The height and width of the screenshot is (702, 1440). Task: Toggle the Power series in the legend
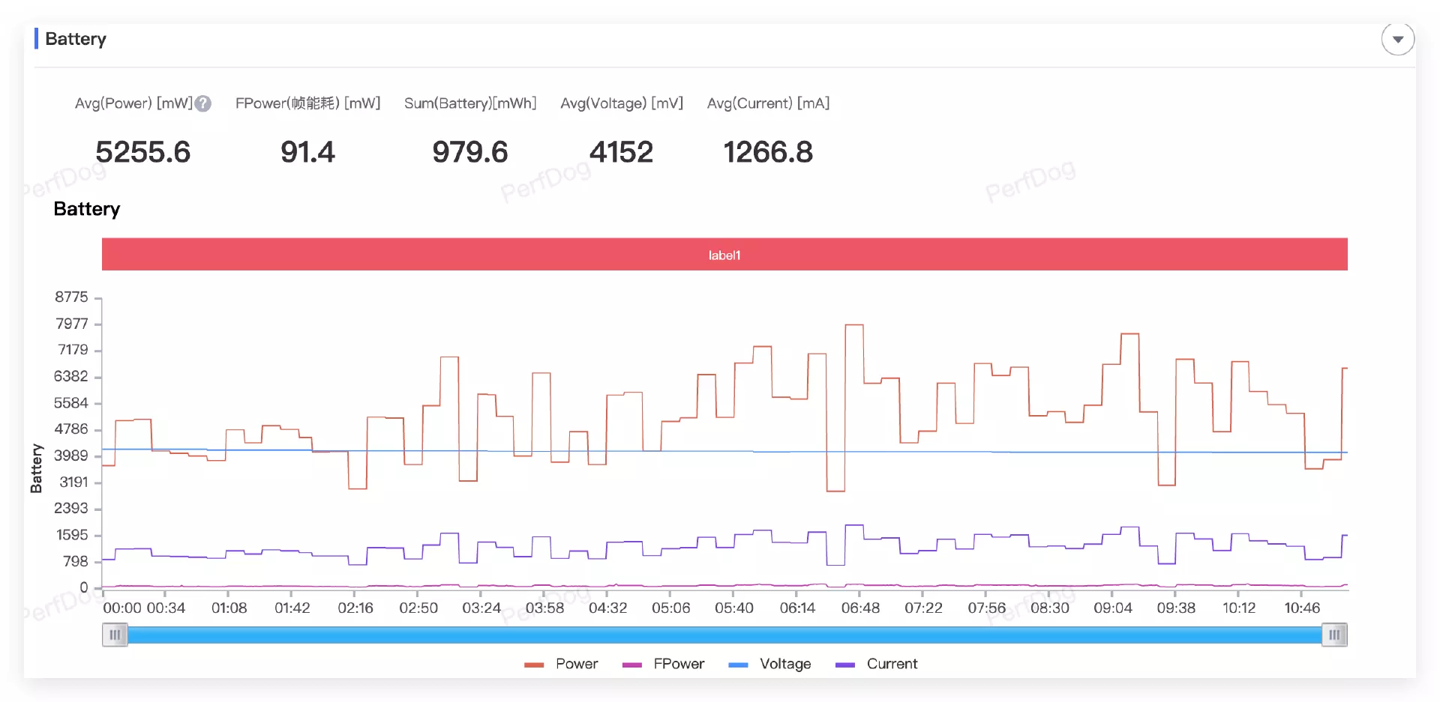[561, 664]
